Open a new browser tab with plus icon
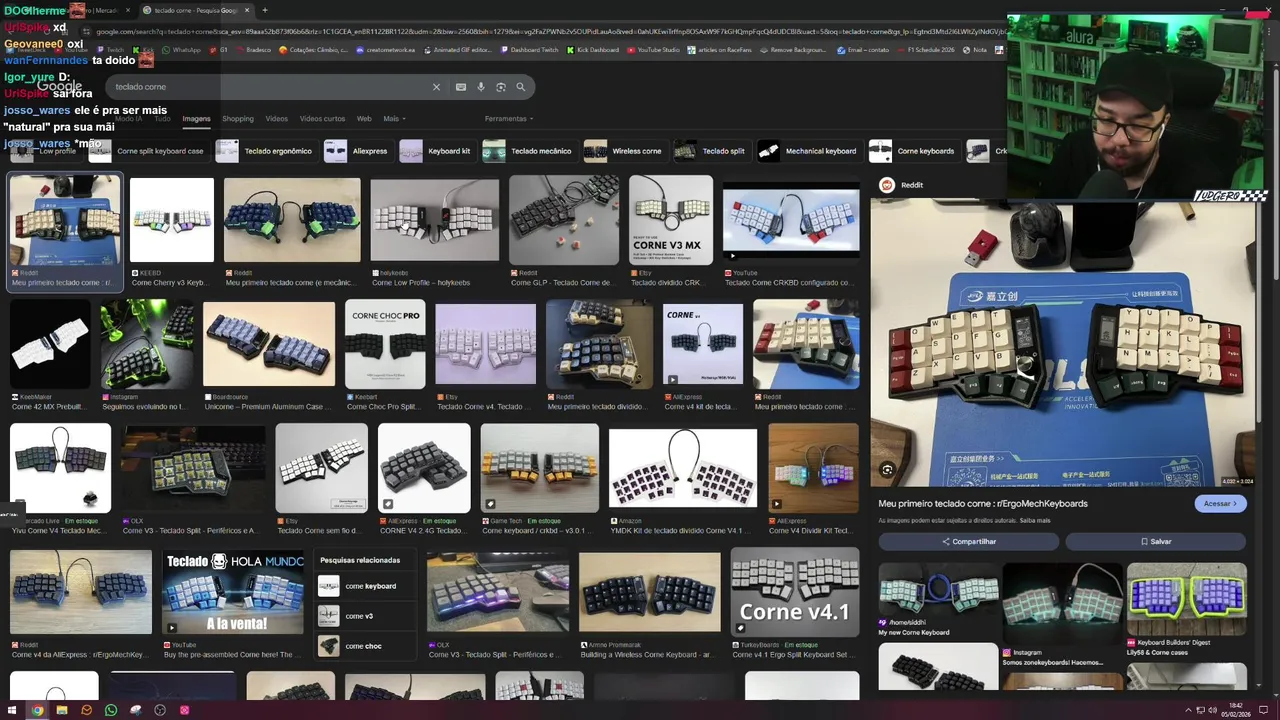Screen dimensions: 1280x720 (265, 10)
